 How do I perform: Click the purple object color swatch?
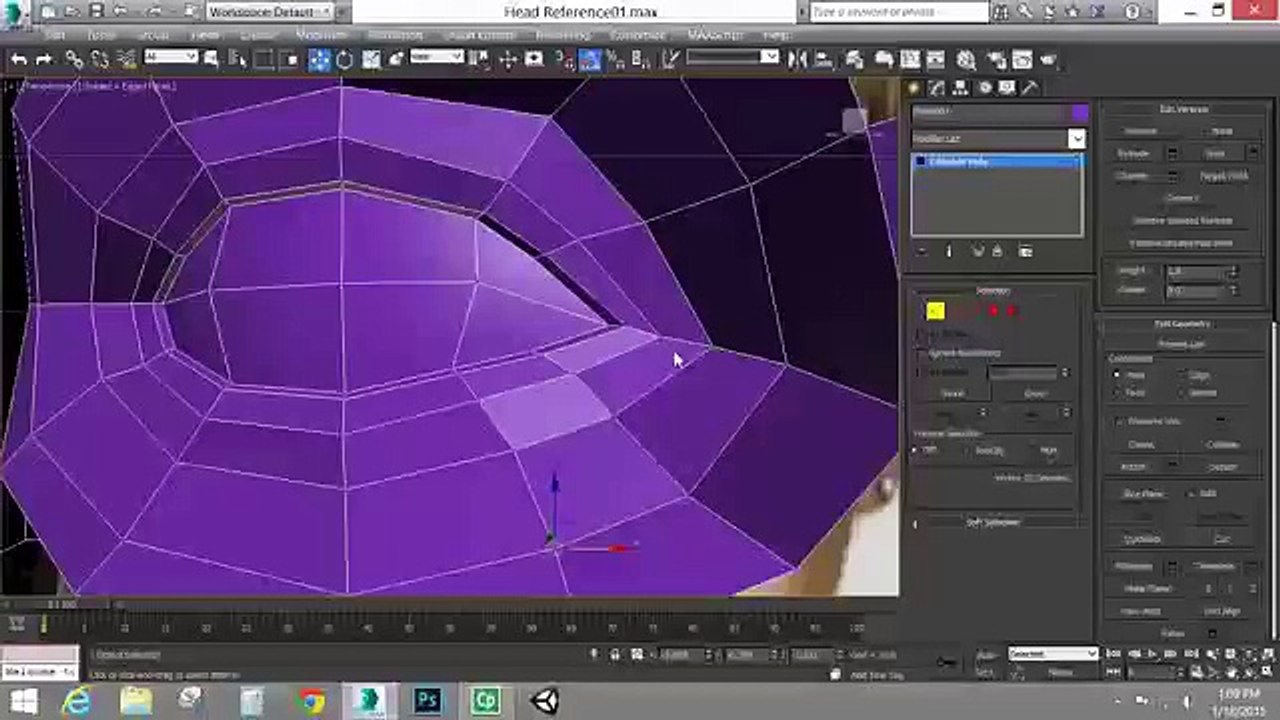point(1079,111)
